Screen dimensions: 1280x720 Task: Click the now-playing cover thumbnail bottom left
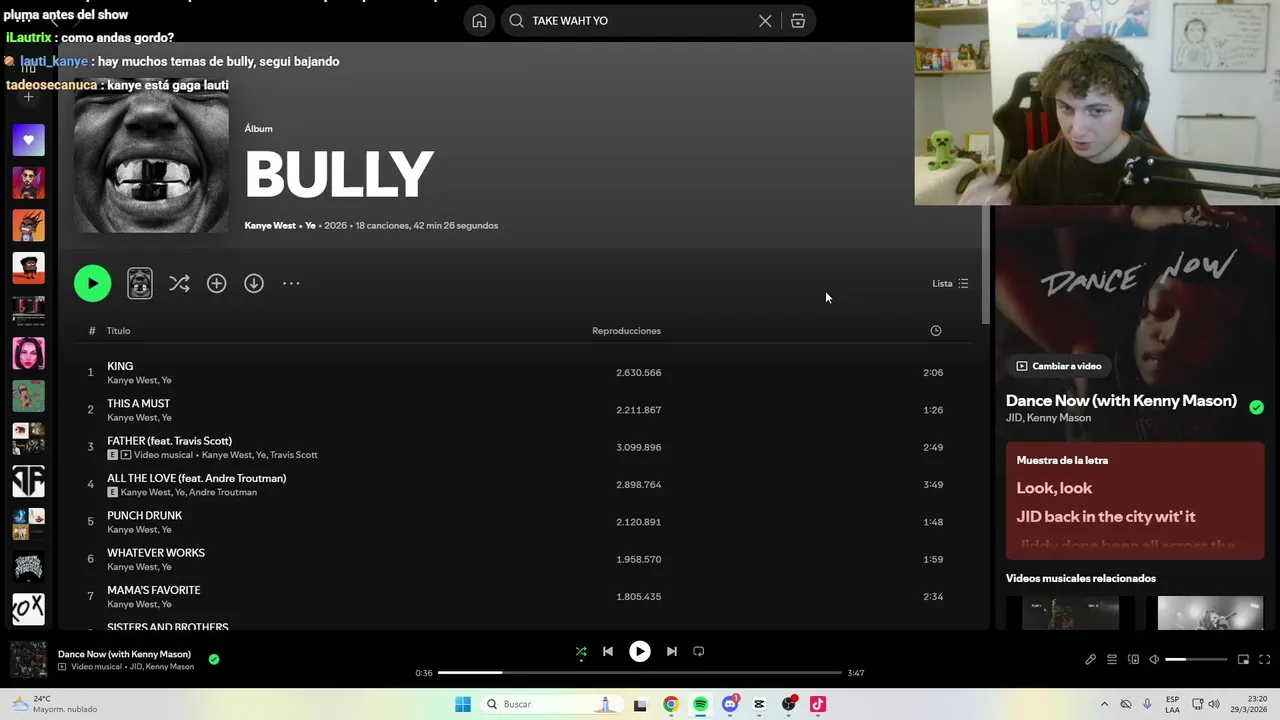pyautogui.click(x=28, y=660)
